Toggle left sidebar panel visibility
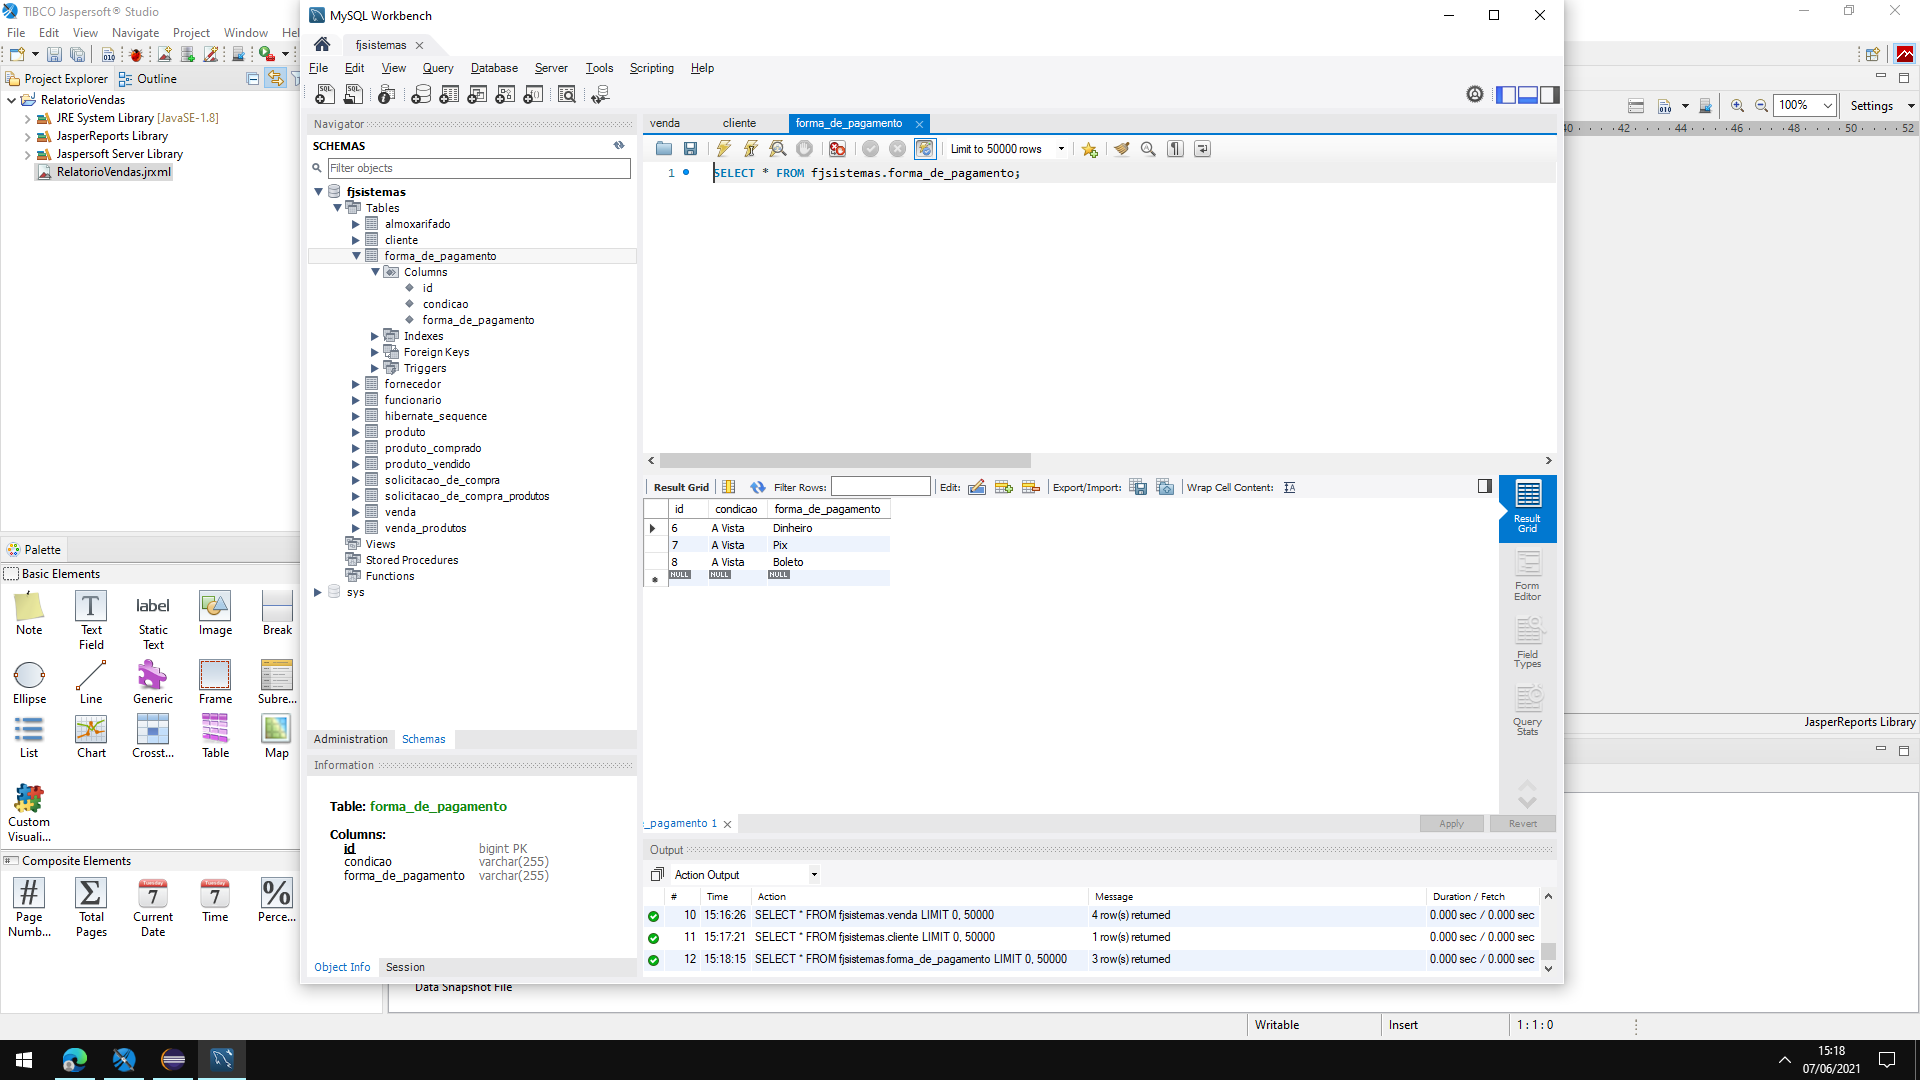The height and width of the screenshot is (1080, 1920). (1506, 94)
